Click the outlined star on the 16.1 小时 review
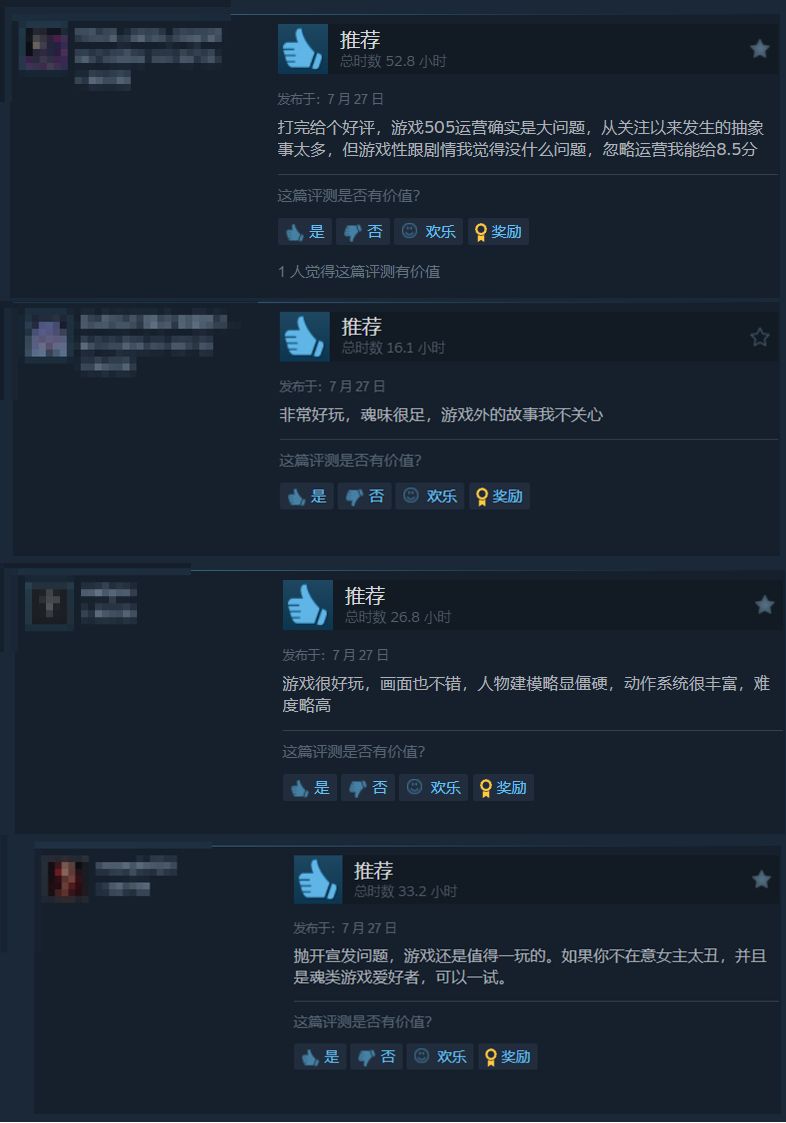Screen dimensions: 786x1123 pyautogui.click(x=759, y=337)
